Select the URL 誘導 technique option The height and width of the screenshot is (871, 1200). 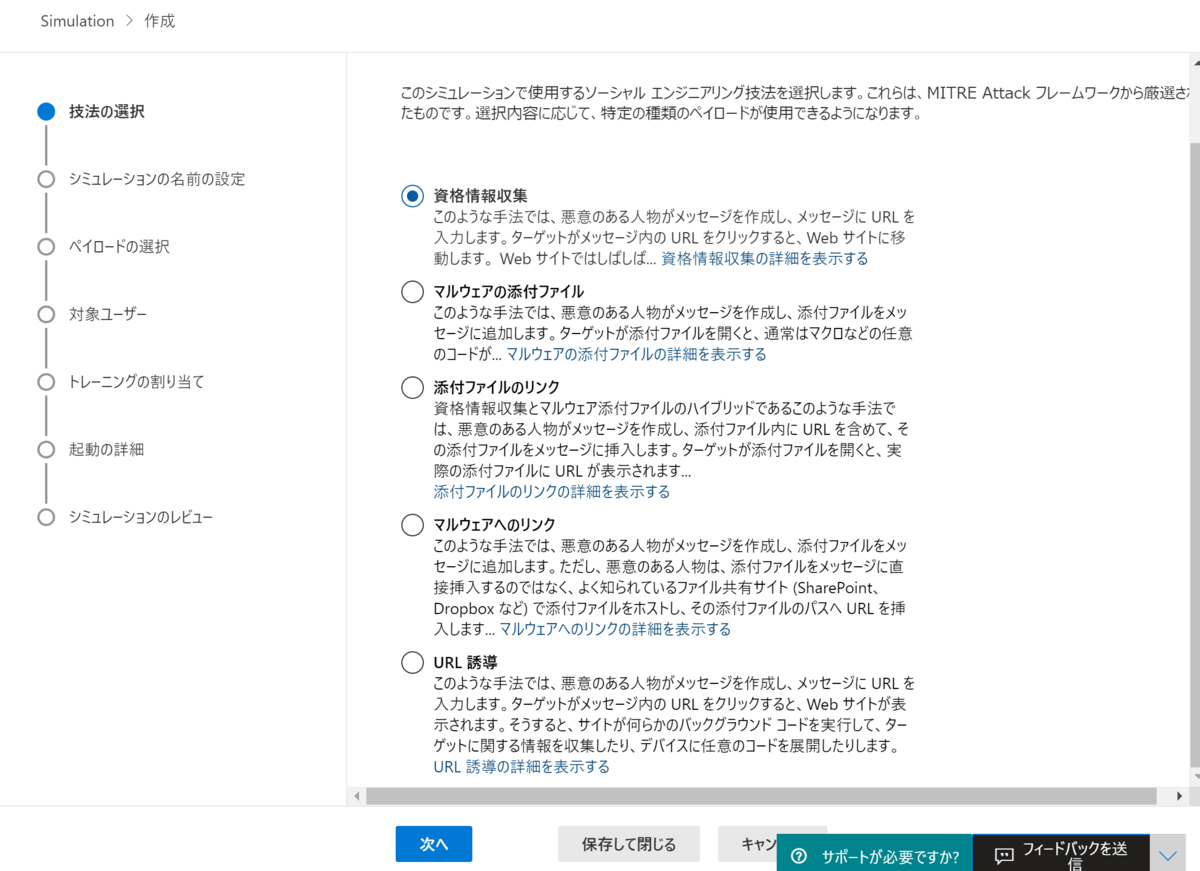pyautogui.click(x=412, y=662)
